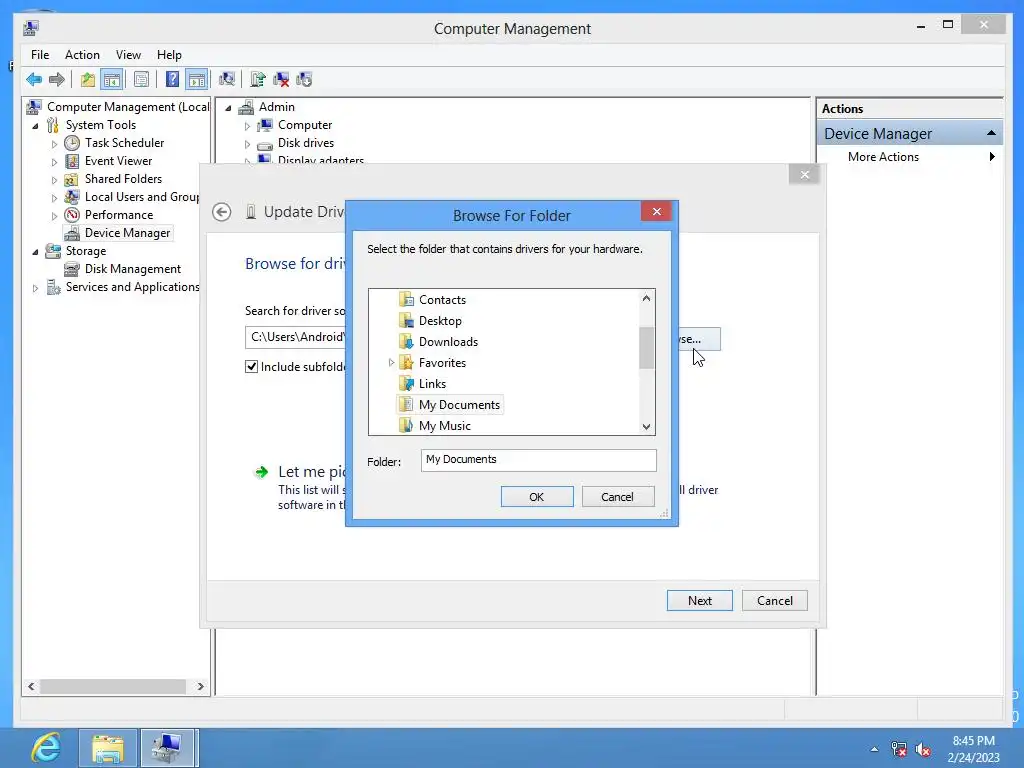The image size is (1024, 768).
Task: Toggle Include subfolders checkbox
Action: point(251,367)
